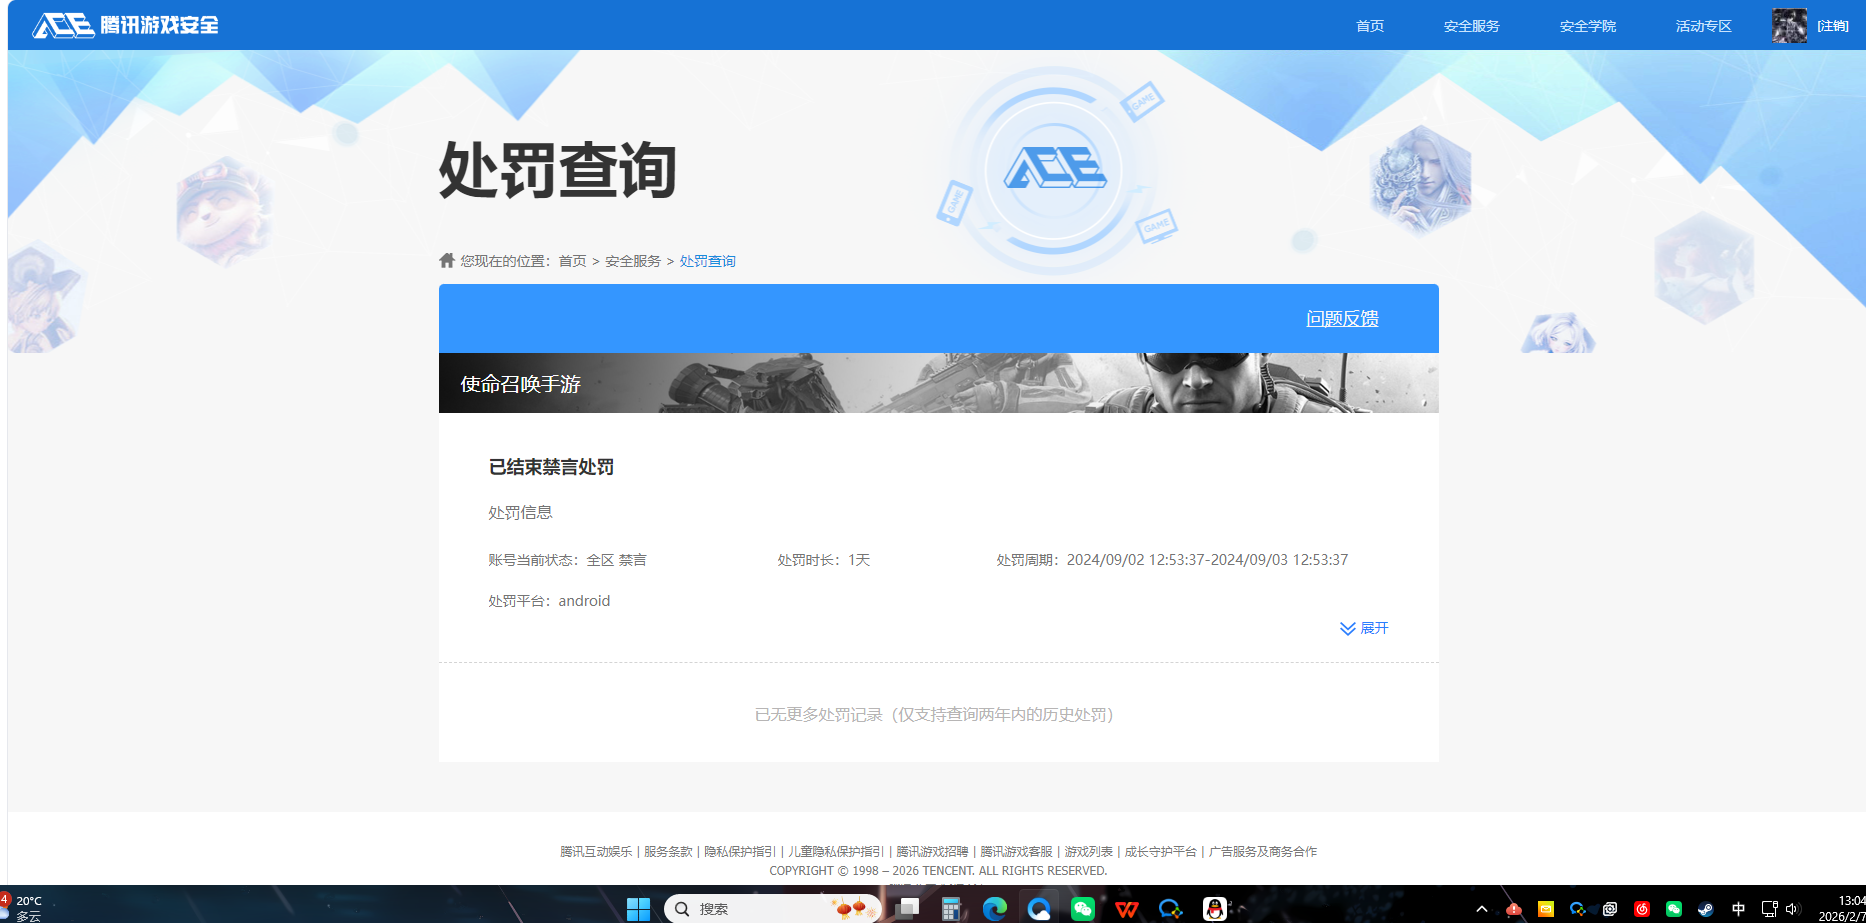
Task: Open the 腾讯游戏客服 footer link
Action: pos(1016,852)
